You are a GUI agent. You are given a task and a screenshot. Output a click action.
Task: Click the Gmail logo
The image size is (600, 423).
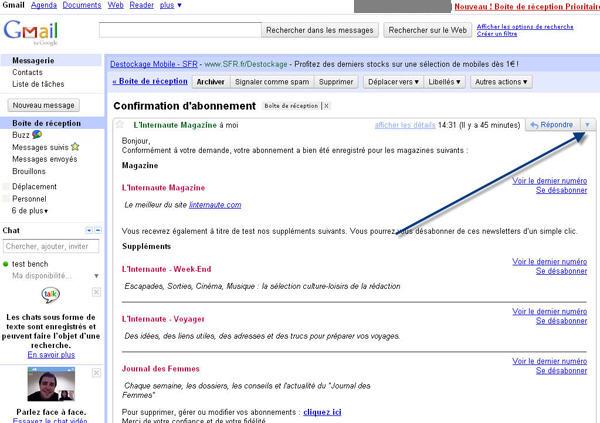tap(31, 32)
